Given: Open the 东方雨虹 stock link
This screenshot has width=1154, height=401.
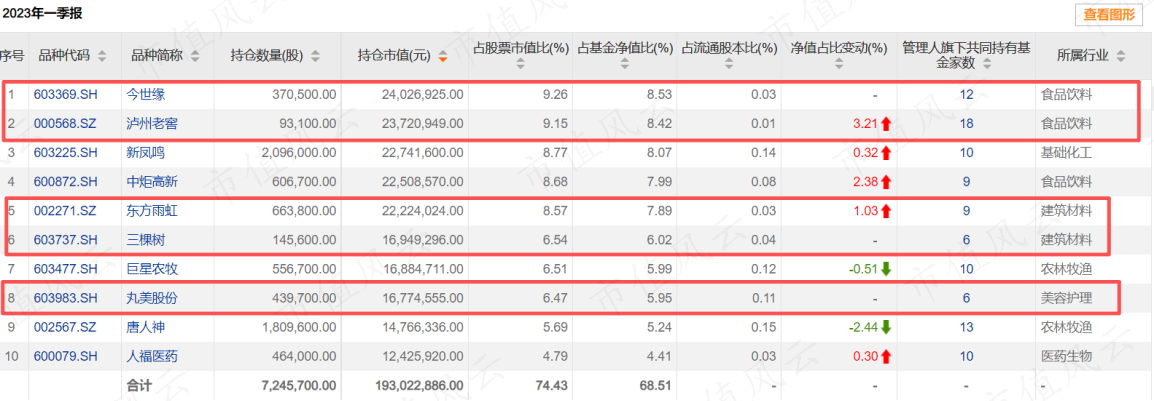Looking at the screenshot, I should 152,211.
